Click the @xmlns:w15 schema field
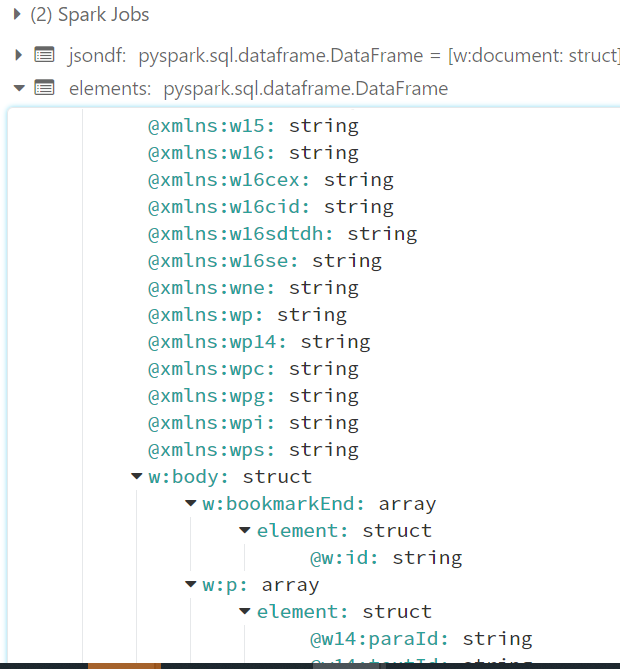This screenshot has height=669, width=620. point(253,126)
